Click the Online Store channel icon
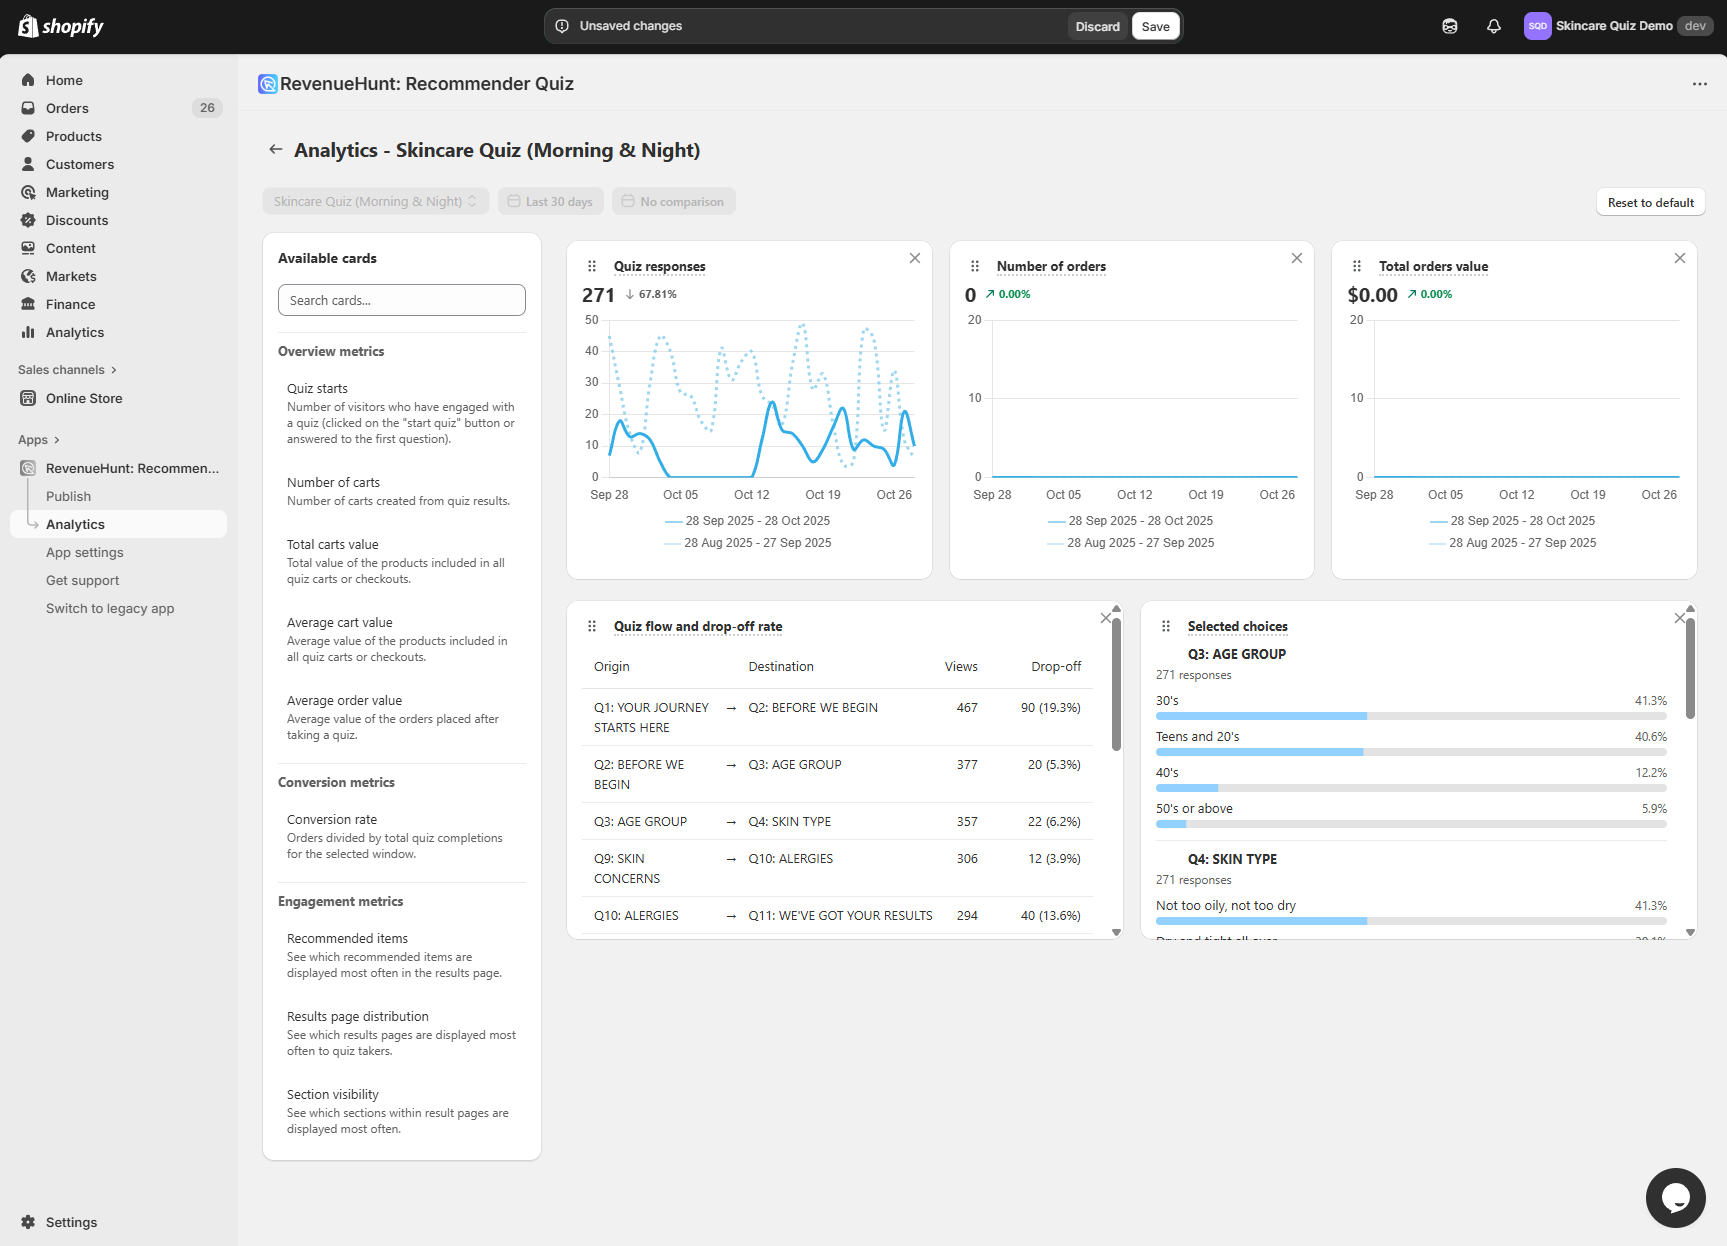 (28, 398)
